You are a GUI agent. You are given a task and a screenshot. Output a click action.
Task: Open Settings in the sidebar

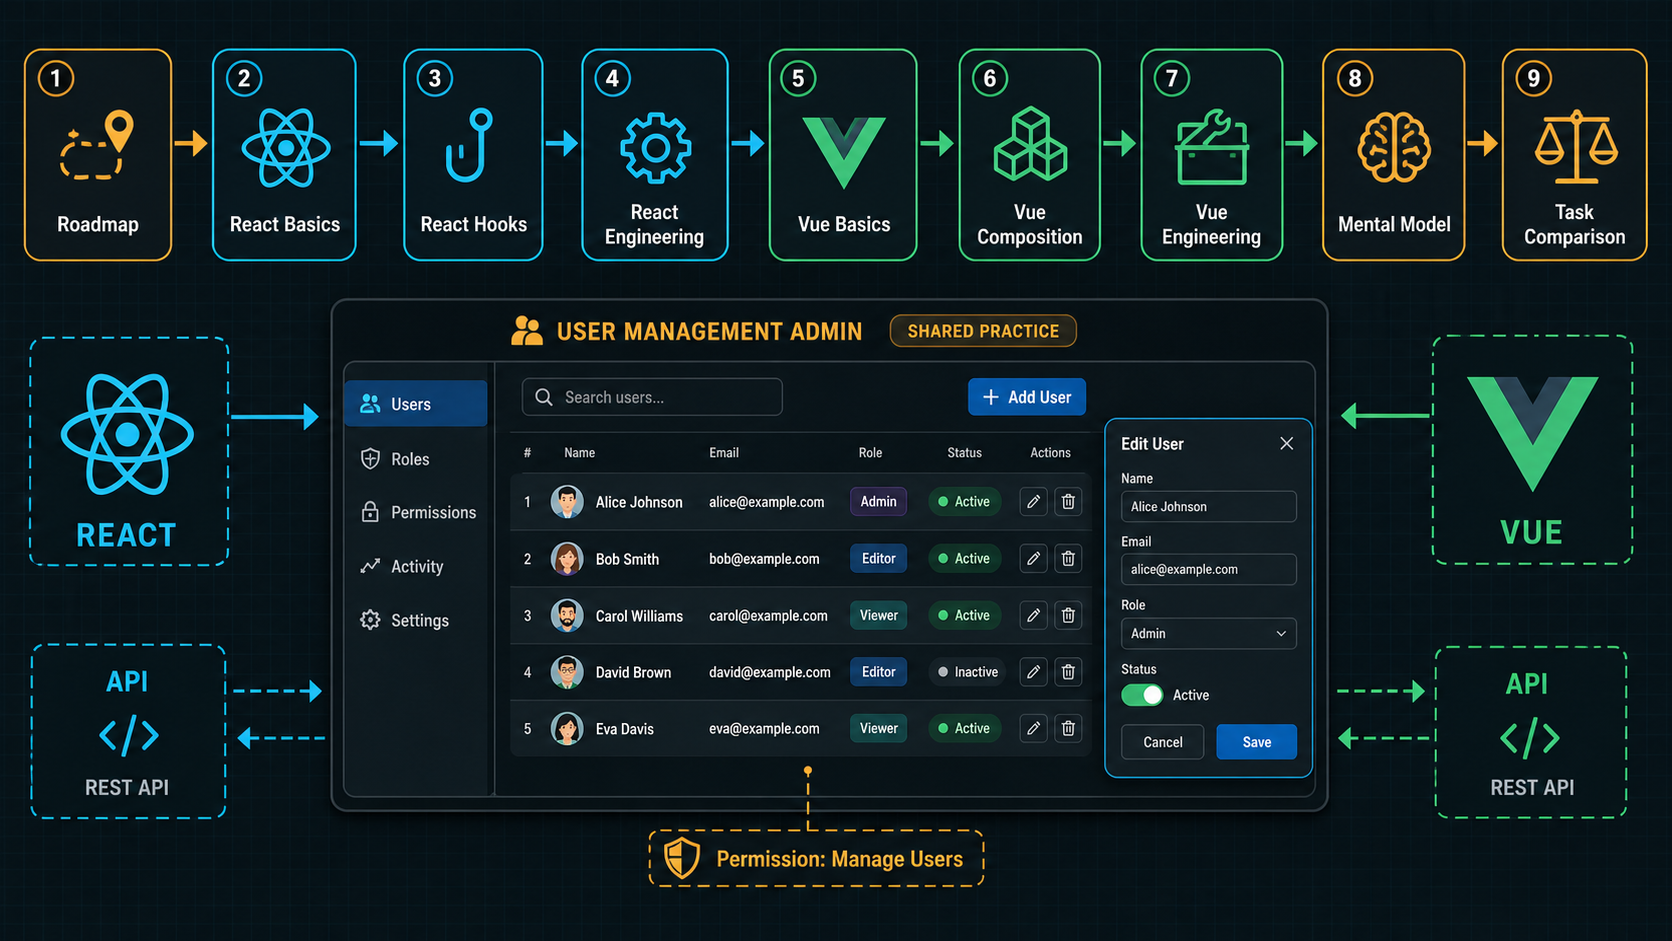pos(416,620)
